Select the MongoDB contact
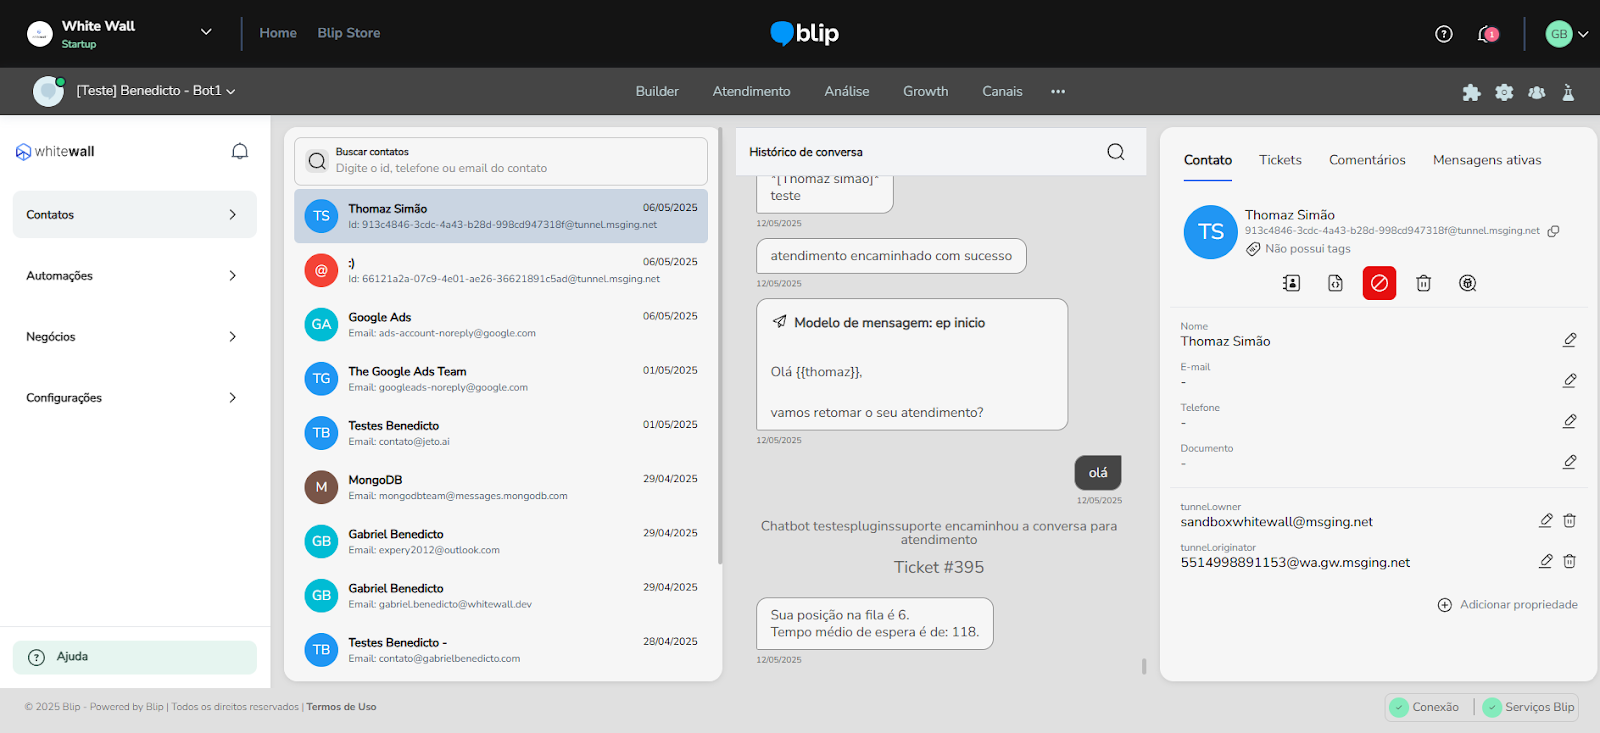Image resolution: width=1600 pixels, height=733 pixels. (501, 487)
